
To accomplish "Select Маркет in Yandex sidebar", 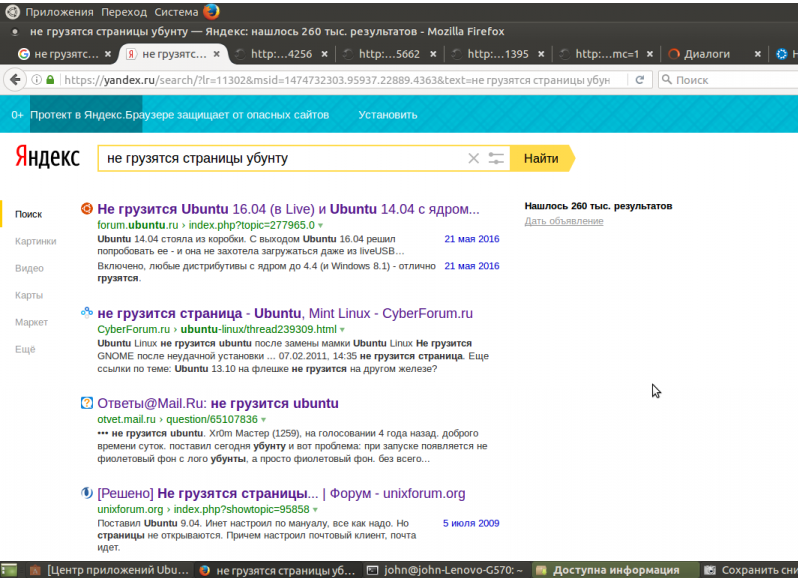I will click(x=32, y=322).
